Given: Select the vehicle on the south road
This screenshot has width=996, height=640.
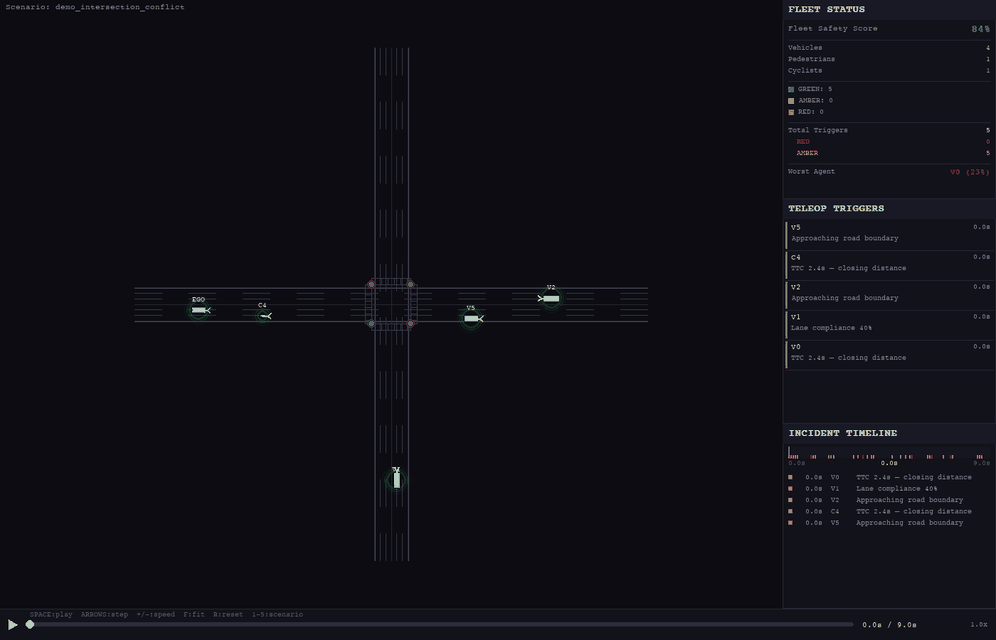Looking at the screenshot, I should tap(396, 479).
